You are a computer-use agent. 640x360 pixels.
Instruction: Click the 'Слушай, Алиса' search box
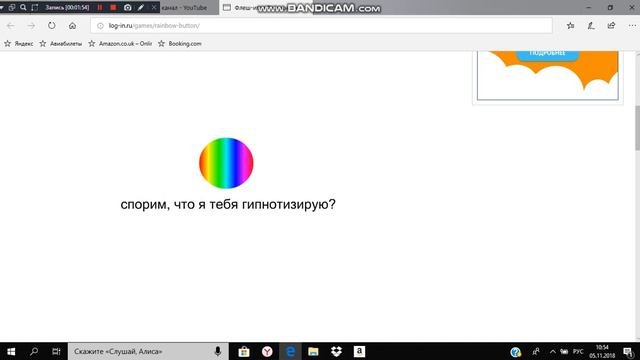[148, 351]
